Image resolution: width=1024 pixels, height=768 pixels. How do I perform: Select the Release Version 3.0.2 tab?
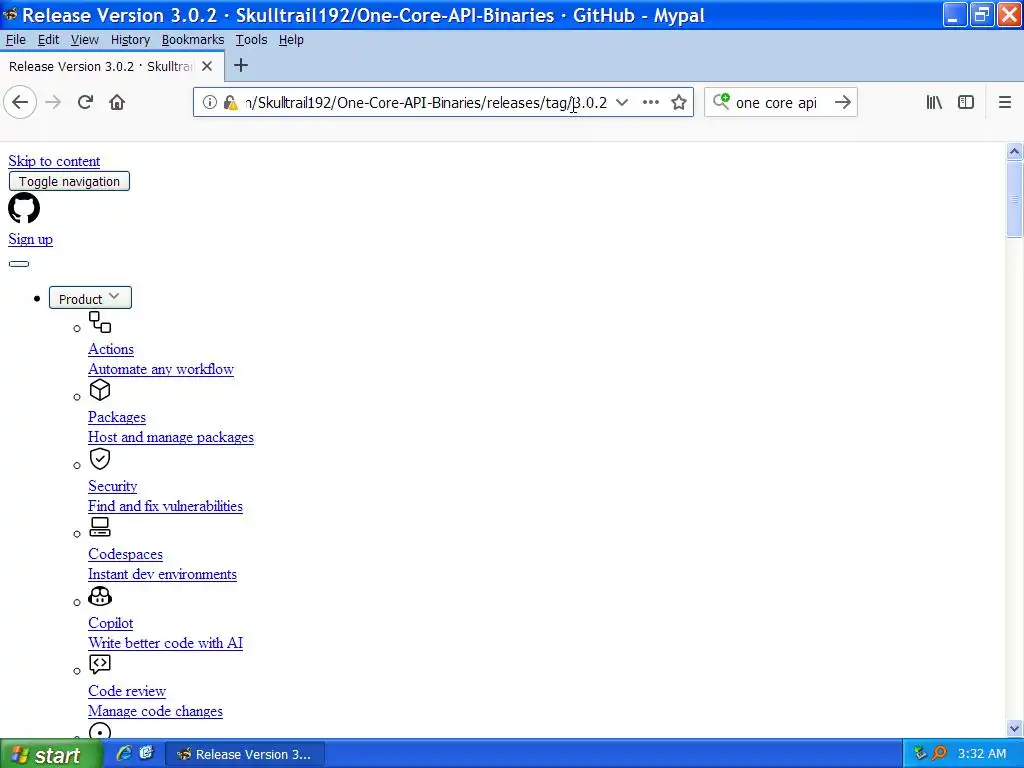[x=111, y=66]
